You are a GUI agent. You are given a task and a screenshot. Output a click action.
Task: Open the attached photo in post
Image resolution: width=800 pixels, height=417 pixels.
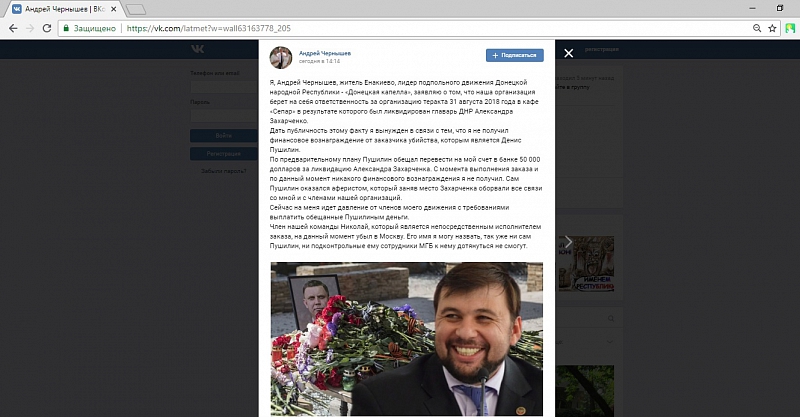(x=407, y=339)
